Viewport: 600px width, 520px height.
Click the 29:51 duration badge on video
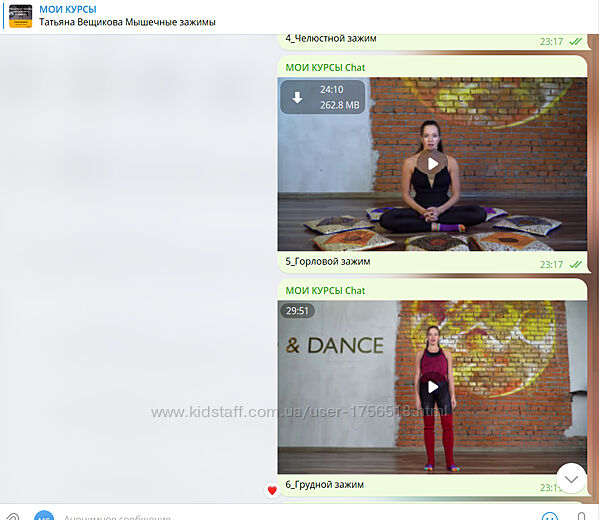pos(297,310)
